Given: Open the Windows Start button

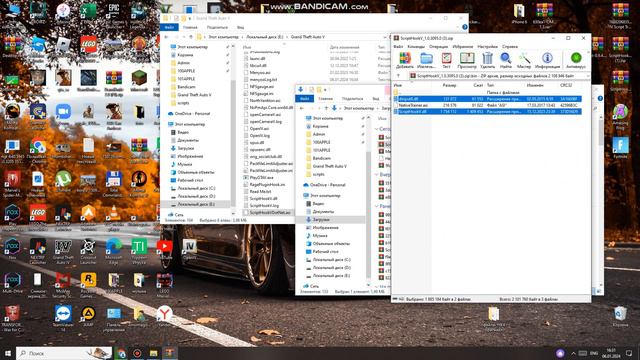Looking at the screenshot, I should tap(7, 353).
